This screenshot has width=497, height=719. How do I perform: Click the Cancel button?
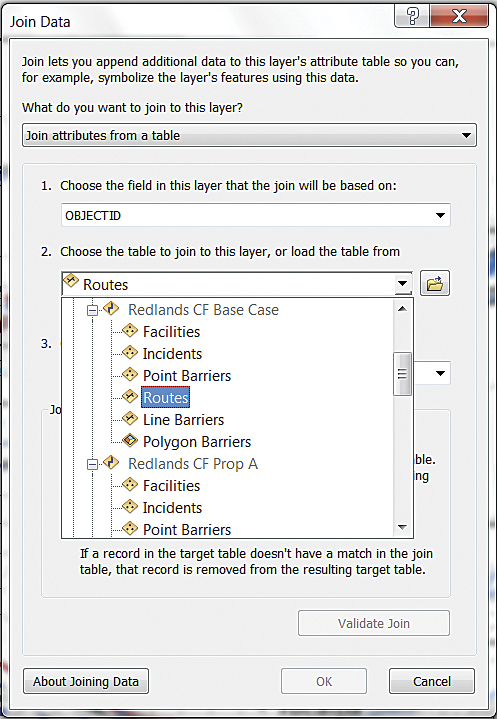pos(432,681)
